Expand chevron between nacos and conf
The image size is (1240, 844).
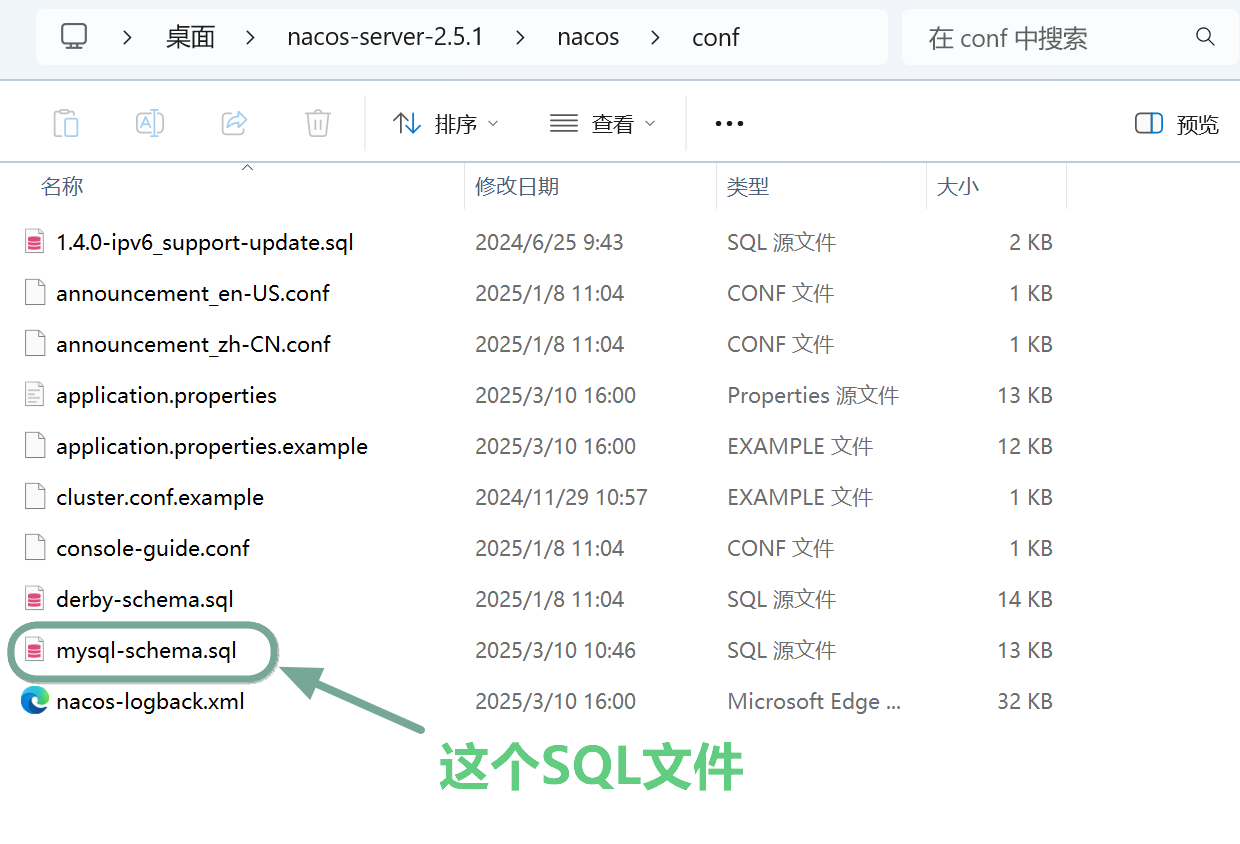pos(655,38)
